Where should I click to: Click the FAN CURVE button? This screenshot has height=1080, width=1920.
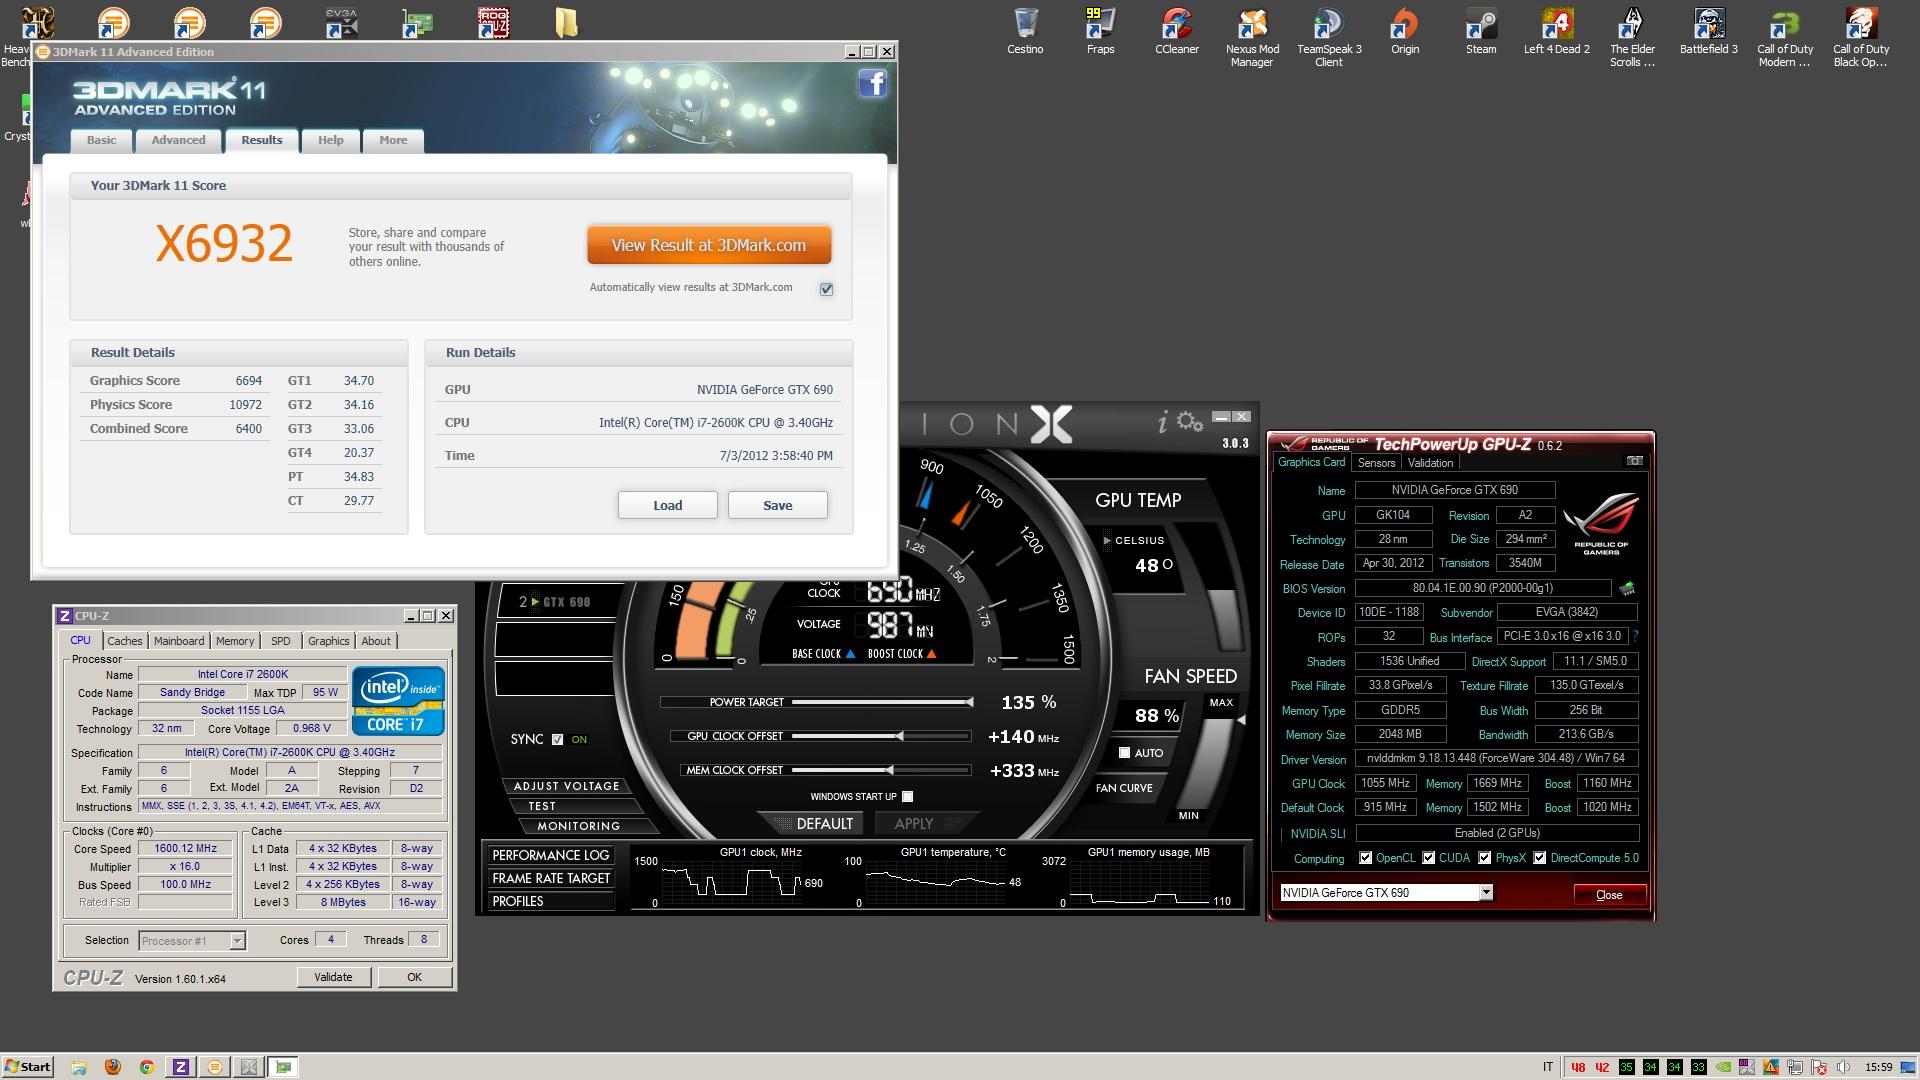pos(1124,788)
